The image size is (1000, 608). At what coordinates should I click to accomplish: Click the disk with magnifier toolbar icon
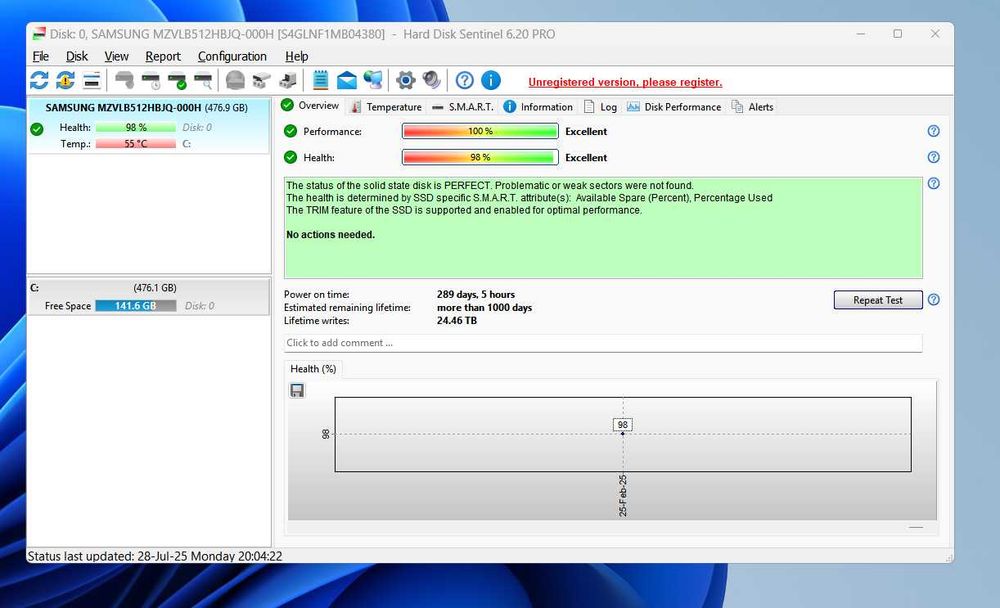point(203,80)
